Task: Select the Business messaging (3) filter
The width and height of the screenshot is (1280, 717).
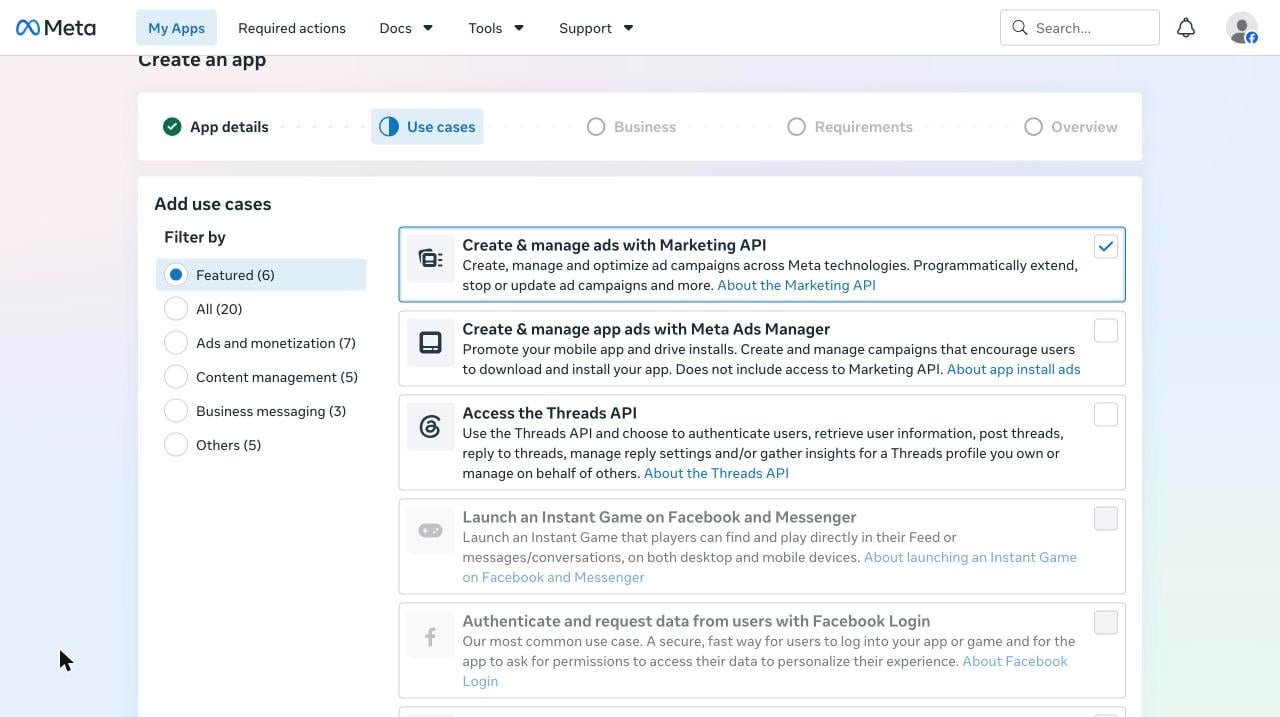Action: [x=261, y=411]
